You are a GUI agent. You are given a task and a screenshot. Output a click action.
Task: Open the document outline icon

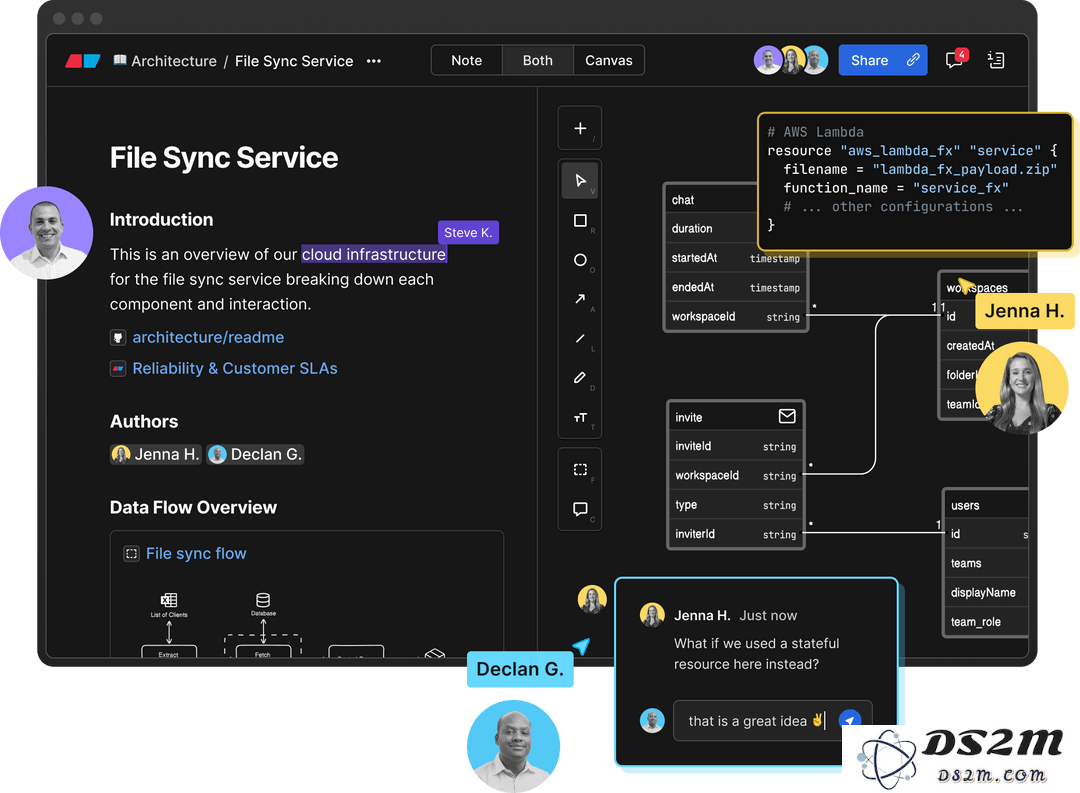(x=996, y=60)
